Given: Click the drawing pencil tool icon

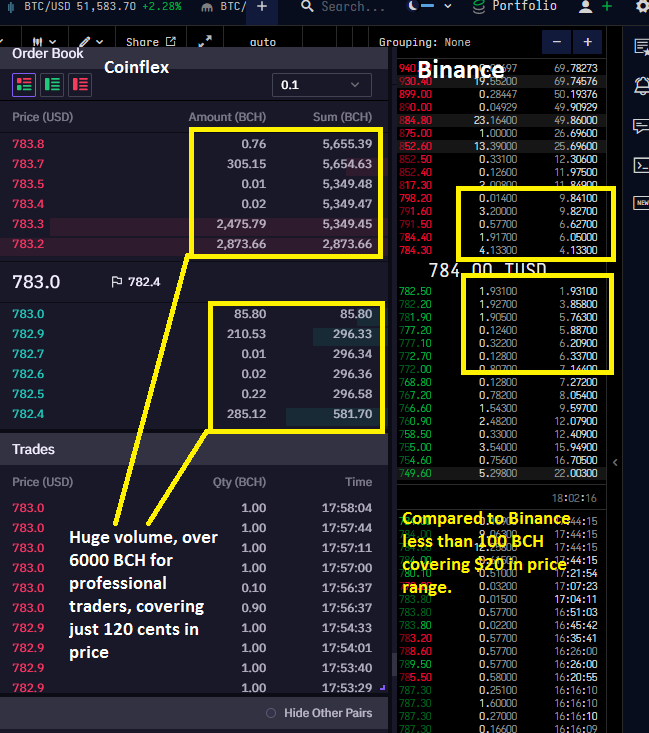Looking at the screenshot, I should tap(85, 42).
